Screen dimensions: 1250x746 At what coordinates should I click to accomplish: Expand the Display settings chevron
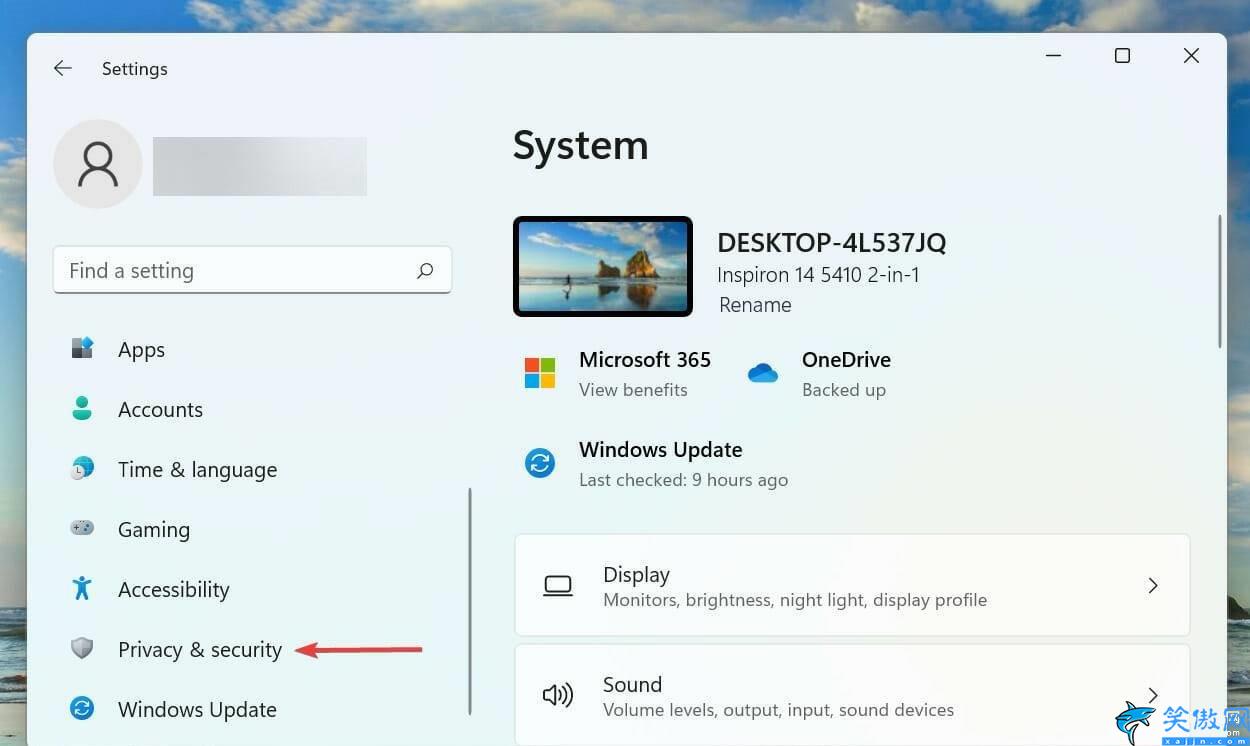(1153, 585)
